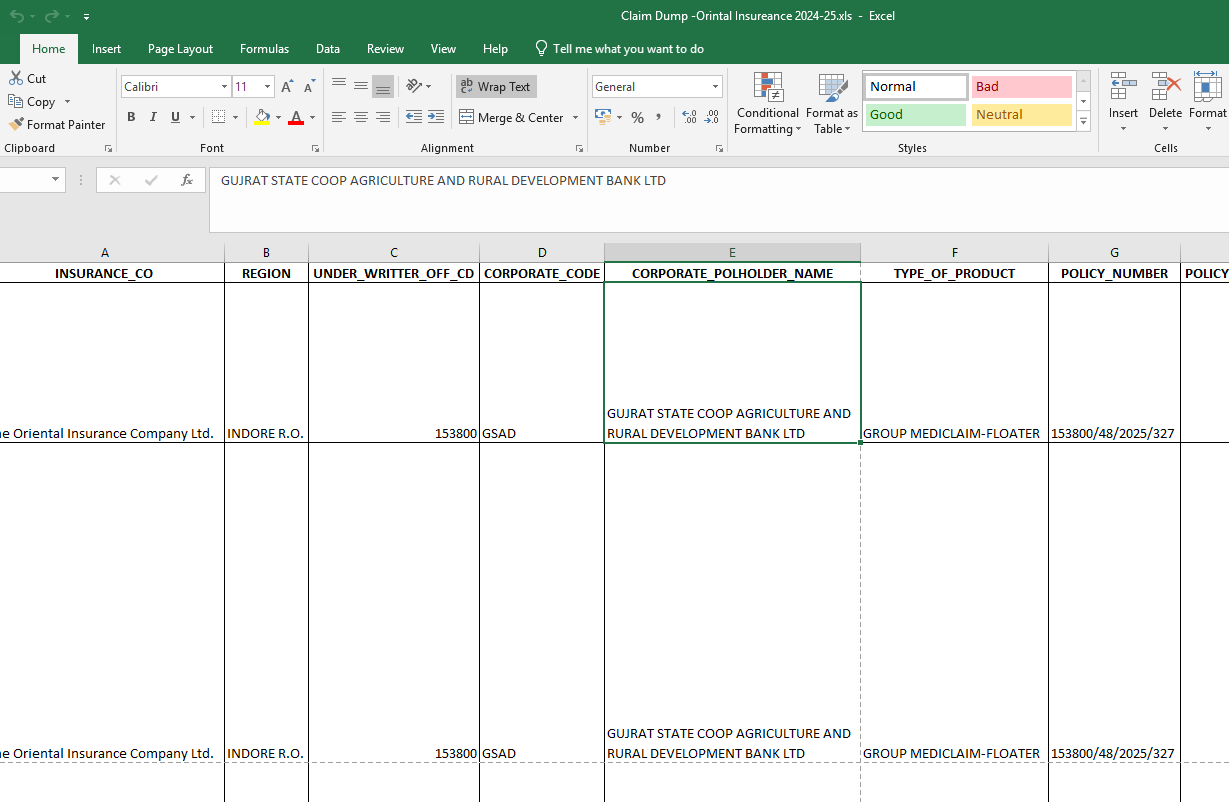This screenshot has width=1229, height=802.
Task: Click Tell me what you want to do
Action: [620, 49]
